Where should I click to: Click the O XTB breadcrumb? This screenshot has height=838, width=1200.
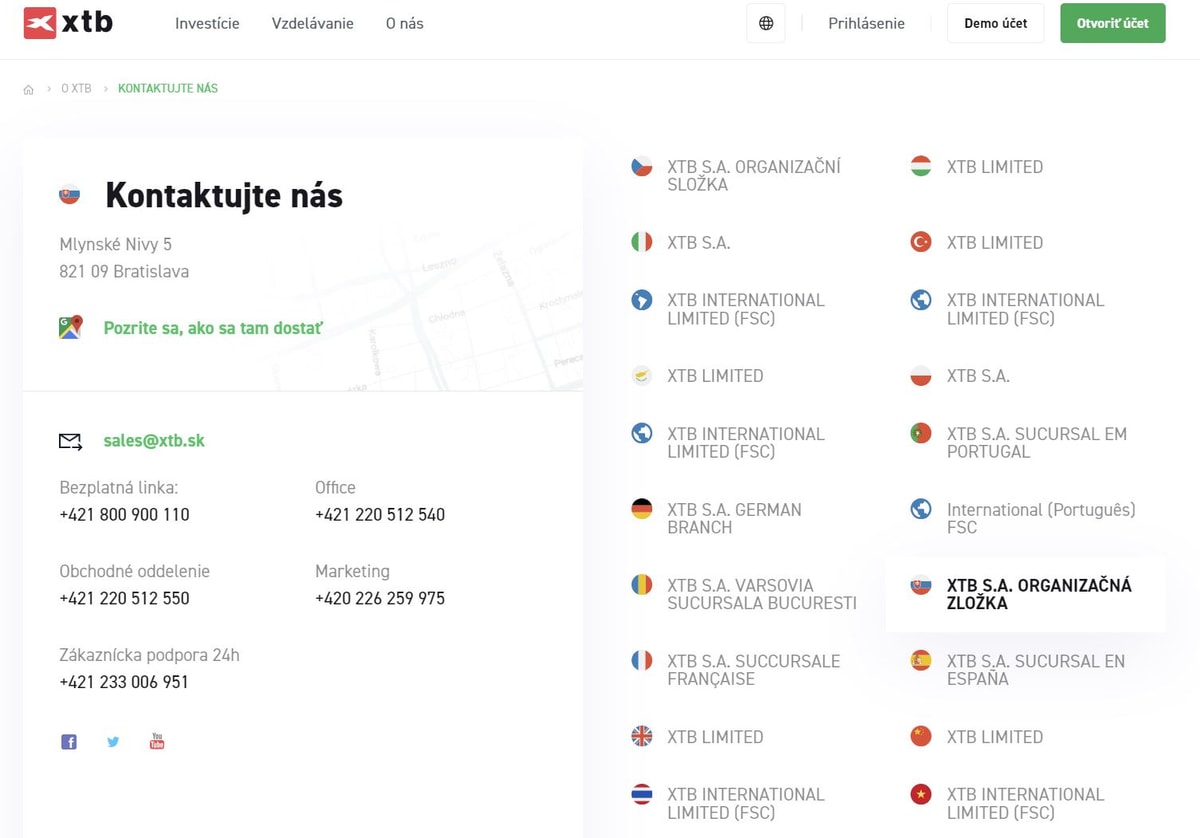click(x=76, y=89)
